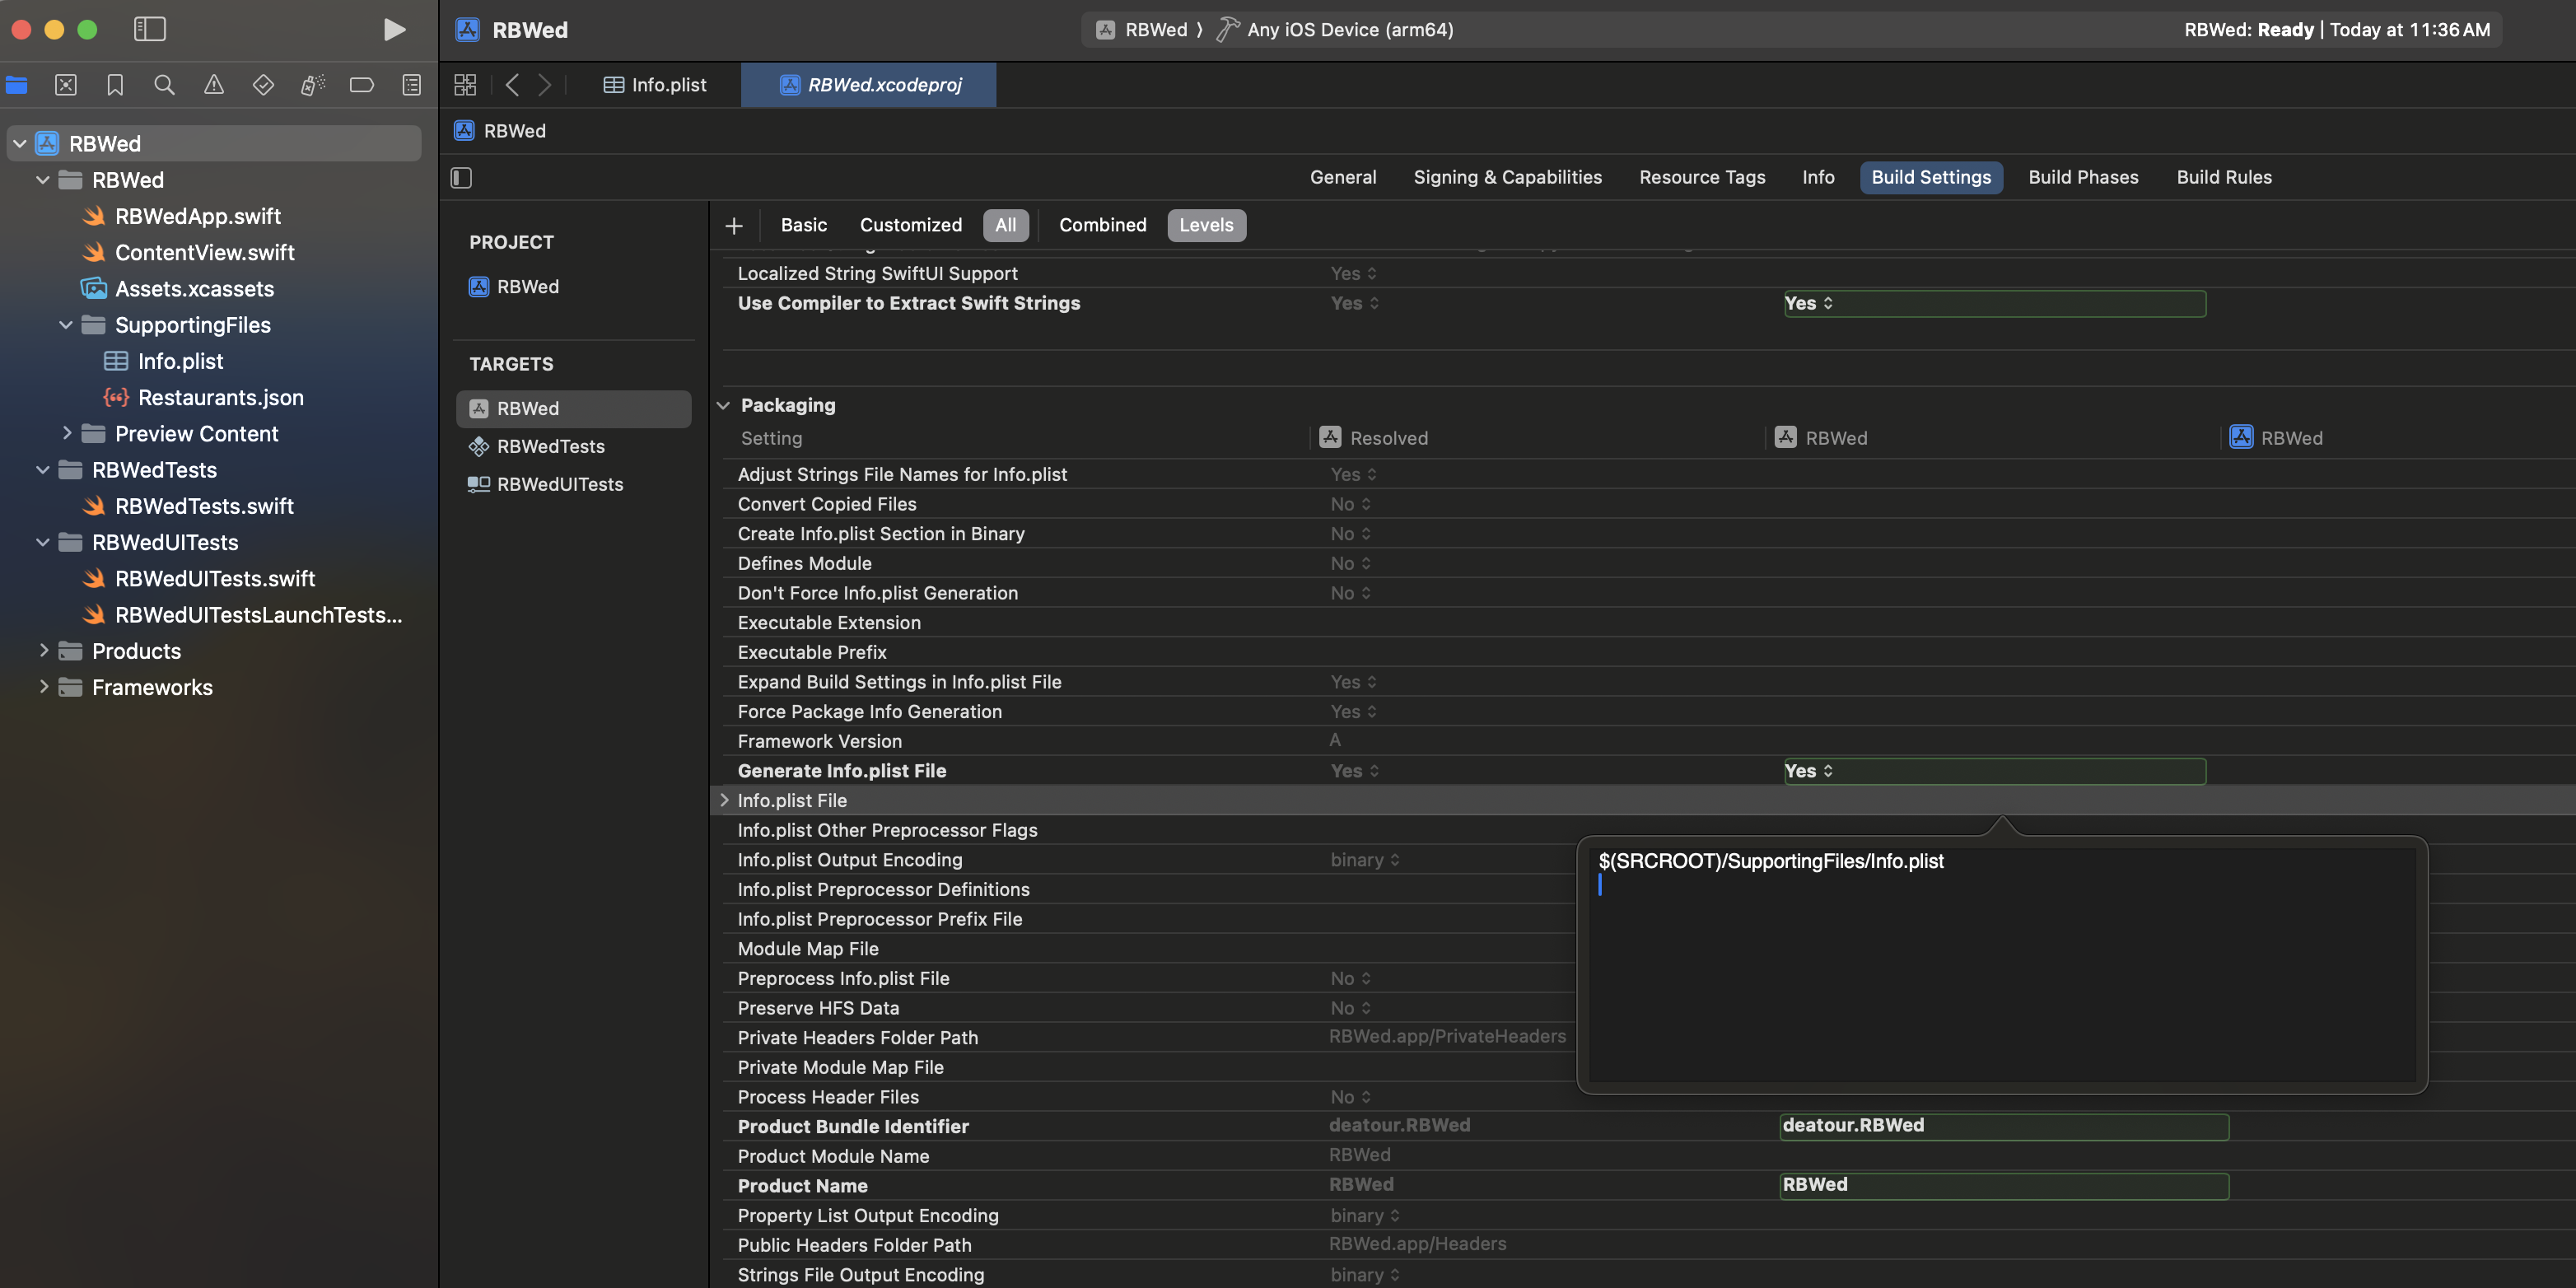2576x1288 pixels.
Task: Open the Breakpoint navigator
Action: [x=362, y=85]
